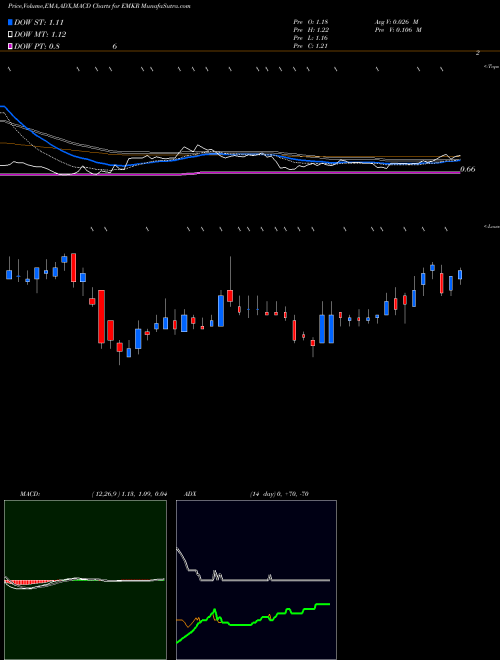Select the 'DOW PT: 0.8' legend text
Viewport: 500px width, 660px height.
point(37,46)
